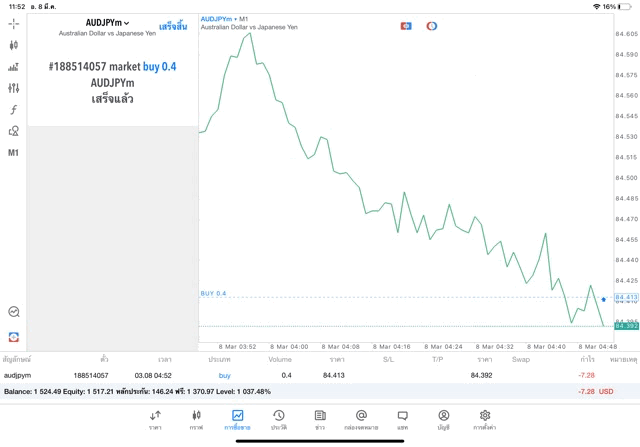Tap the BUY 0.4 price line marker
Image resolution: width=640 pixels, height=447 pixels.
[x=213, y=294]
